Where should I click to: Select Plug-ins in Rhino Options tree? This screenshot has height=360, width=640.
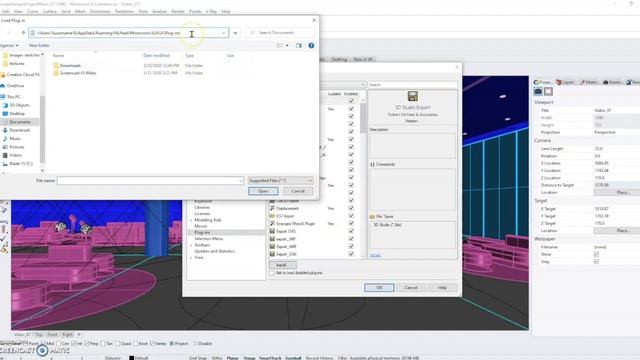[202, 232]
